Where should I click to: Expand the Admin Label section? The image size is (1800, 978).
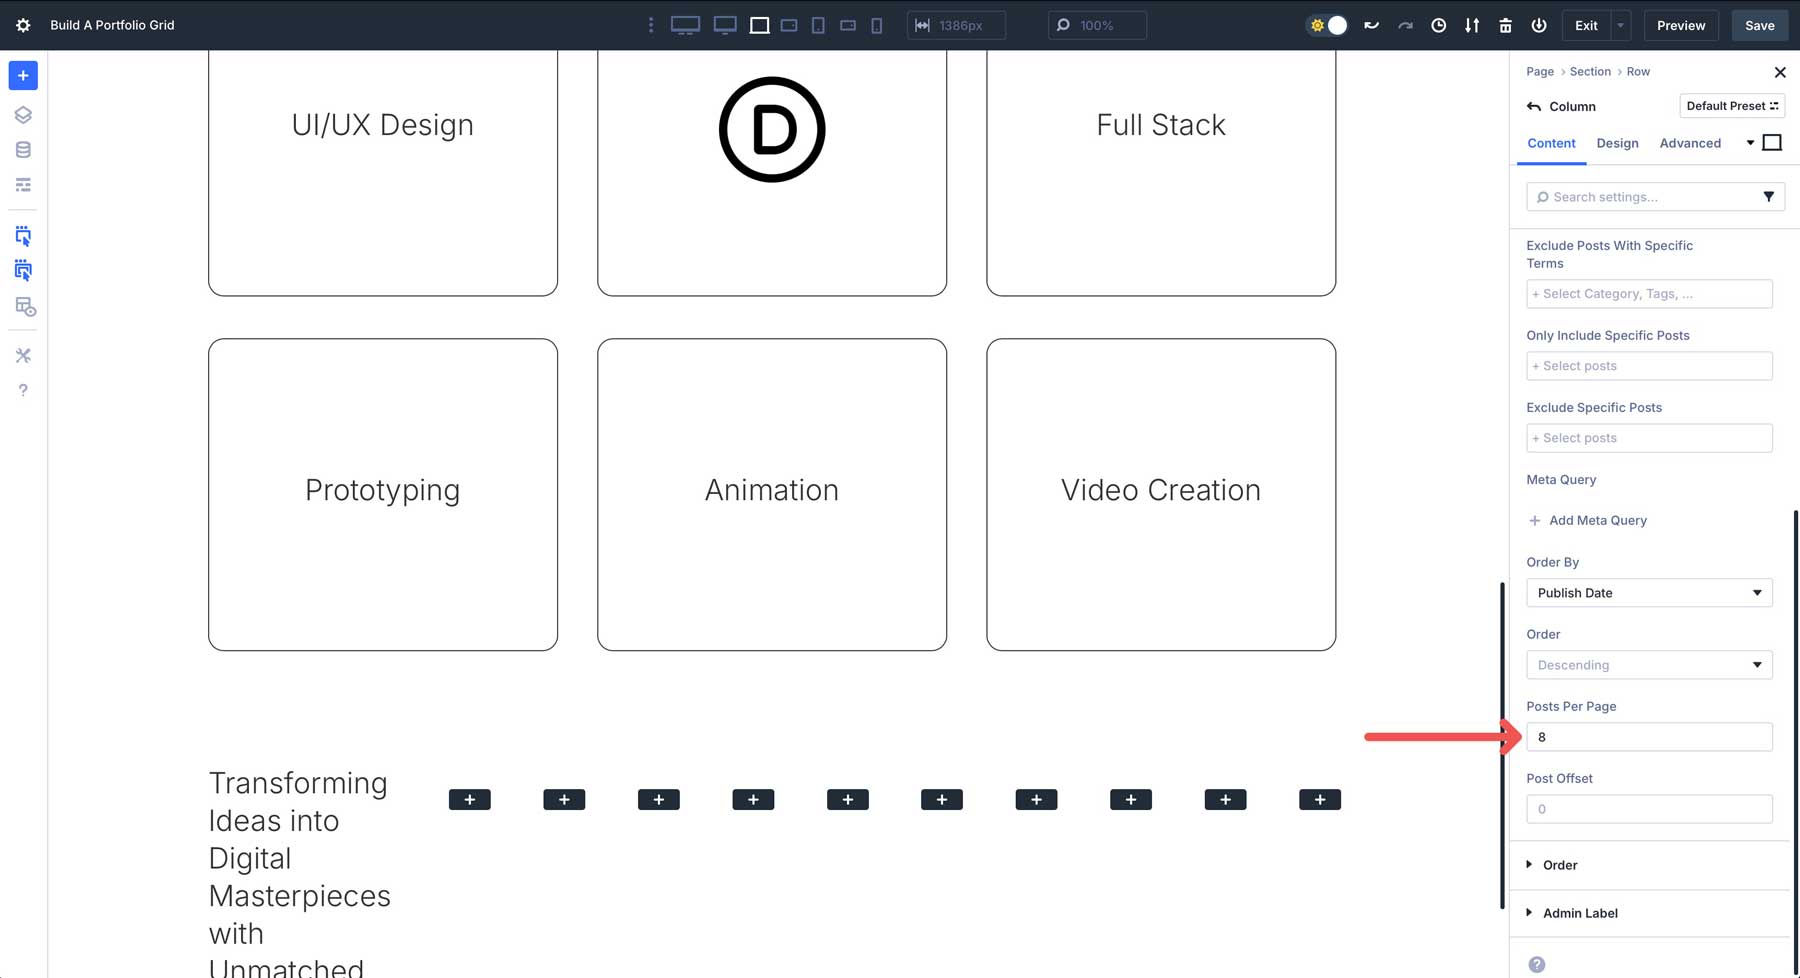pos(1580,912)
